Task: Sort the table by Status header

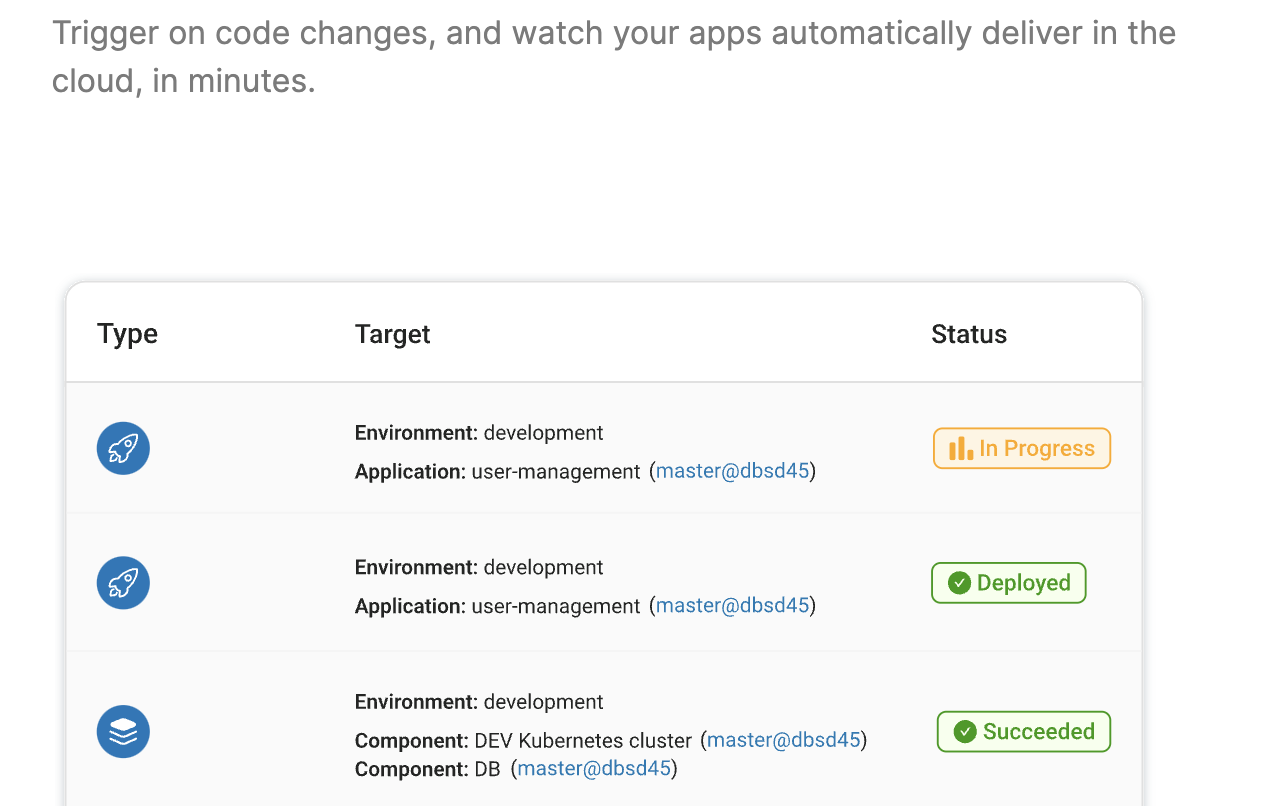Action: coord(968,333)
